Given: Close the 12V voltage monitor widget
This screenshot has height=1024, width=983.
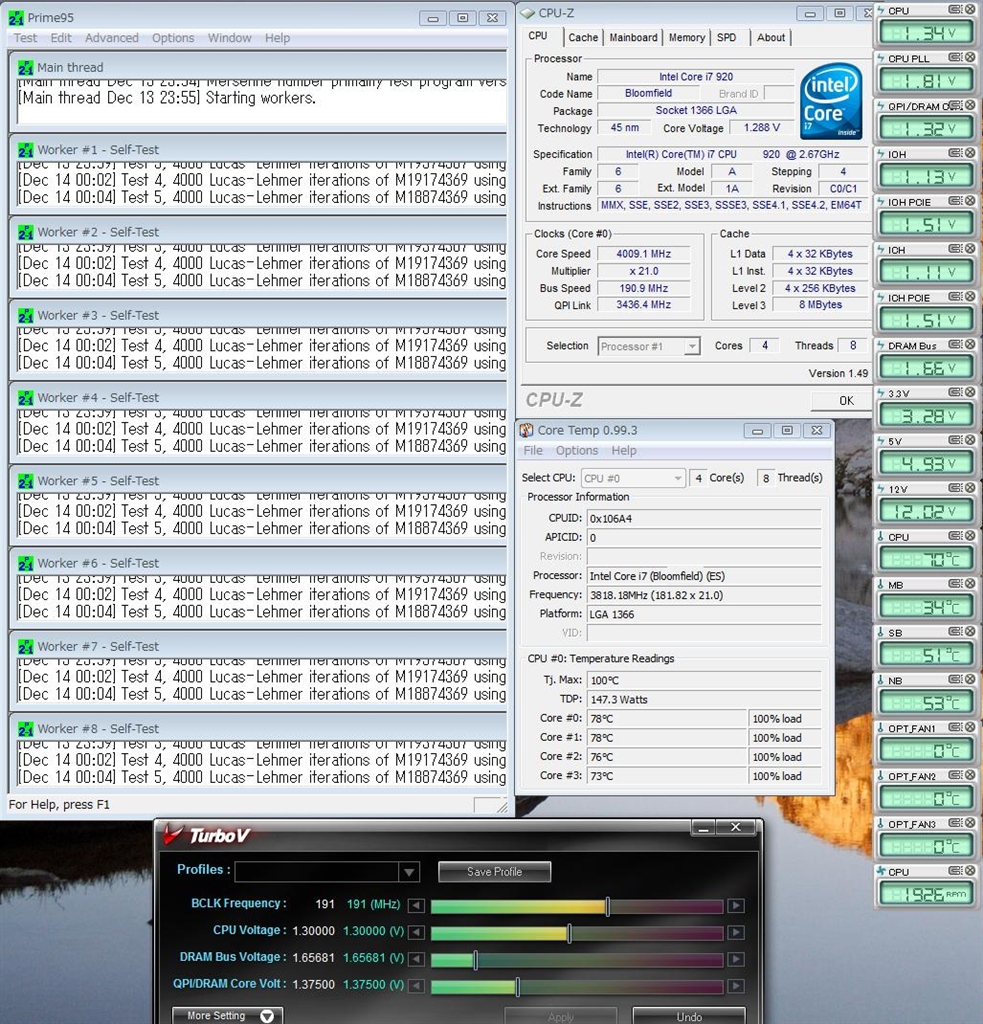Looking at the screenshot, I should (x=969, y=489).
